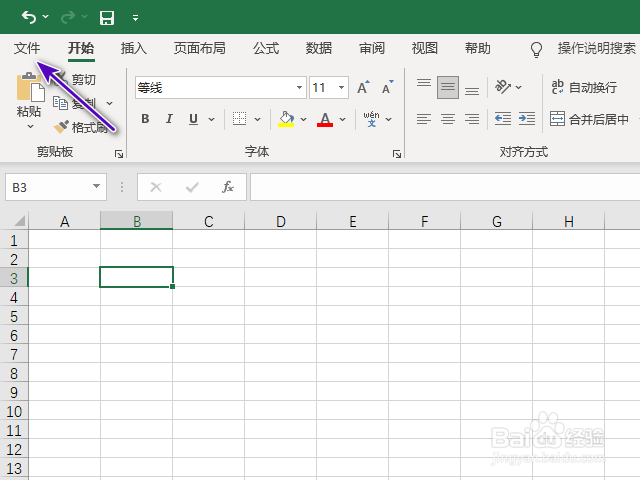Click the wén phonetic guide icon
640x480 pixels.
tap(371, 119)
